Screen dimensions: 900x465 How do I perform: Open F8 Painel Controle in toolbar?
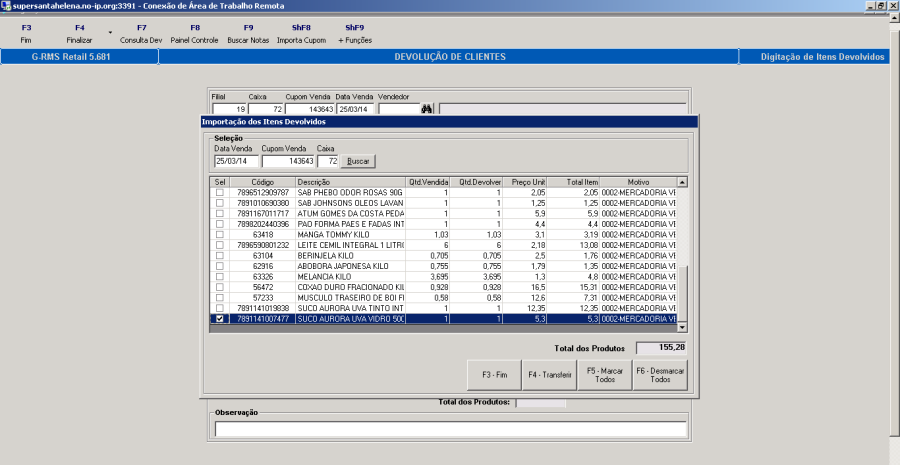[195, 33]
